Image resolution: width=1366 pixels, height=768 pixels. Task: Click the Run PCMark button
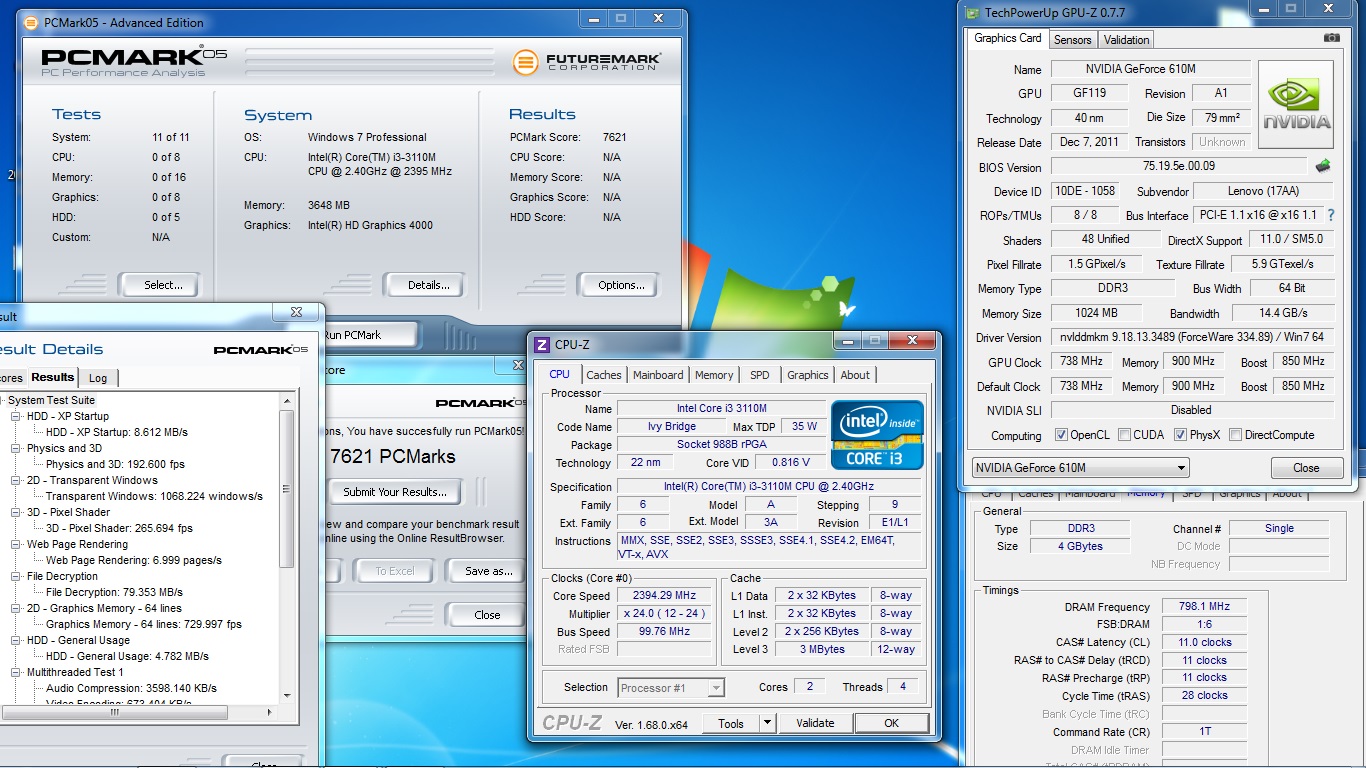366,335
